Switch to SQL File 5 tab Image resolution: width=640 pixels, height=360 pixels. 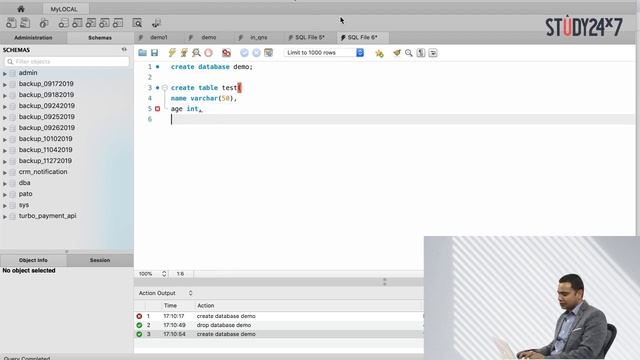coord(309,37)
